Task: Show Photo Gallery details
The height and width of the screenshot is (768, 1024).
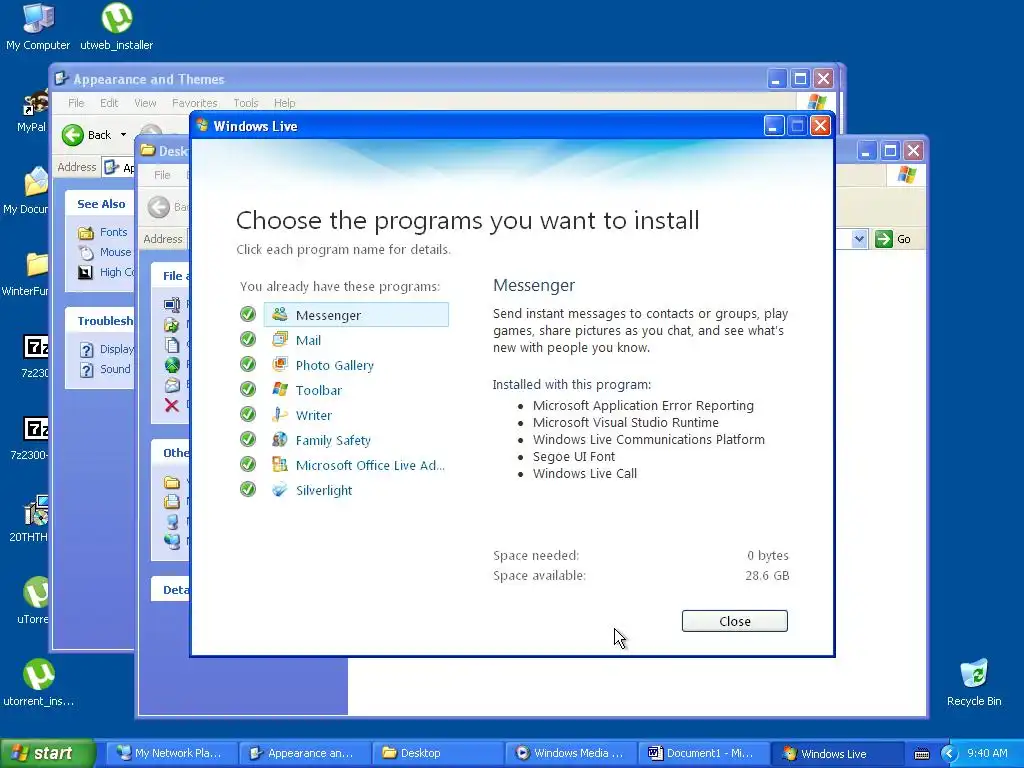Action: (x=334, y=365)
